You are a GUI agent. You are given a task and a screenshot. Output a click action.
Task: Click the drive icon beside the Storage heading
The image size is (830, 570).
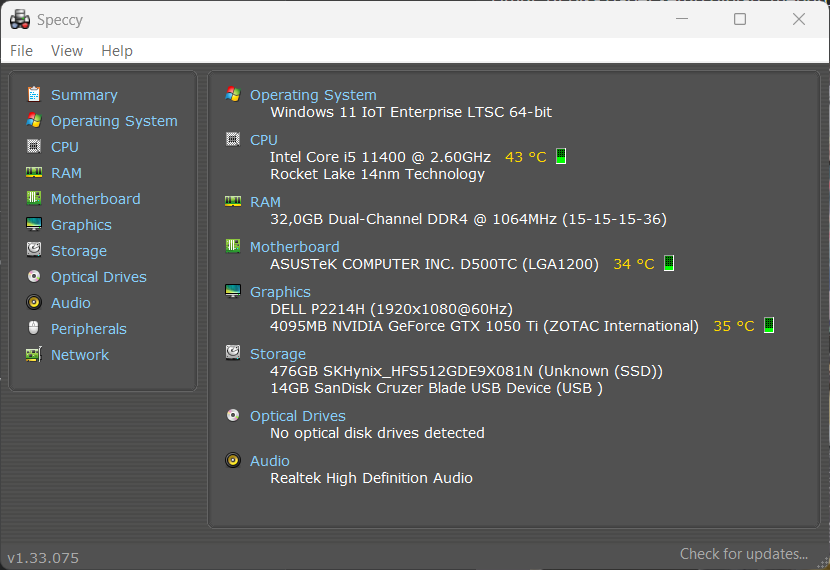click(233, 352)
